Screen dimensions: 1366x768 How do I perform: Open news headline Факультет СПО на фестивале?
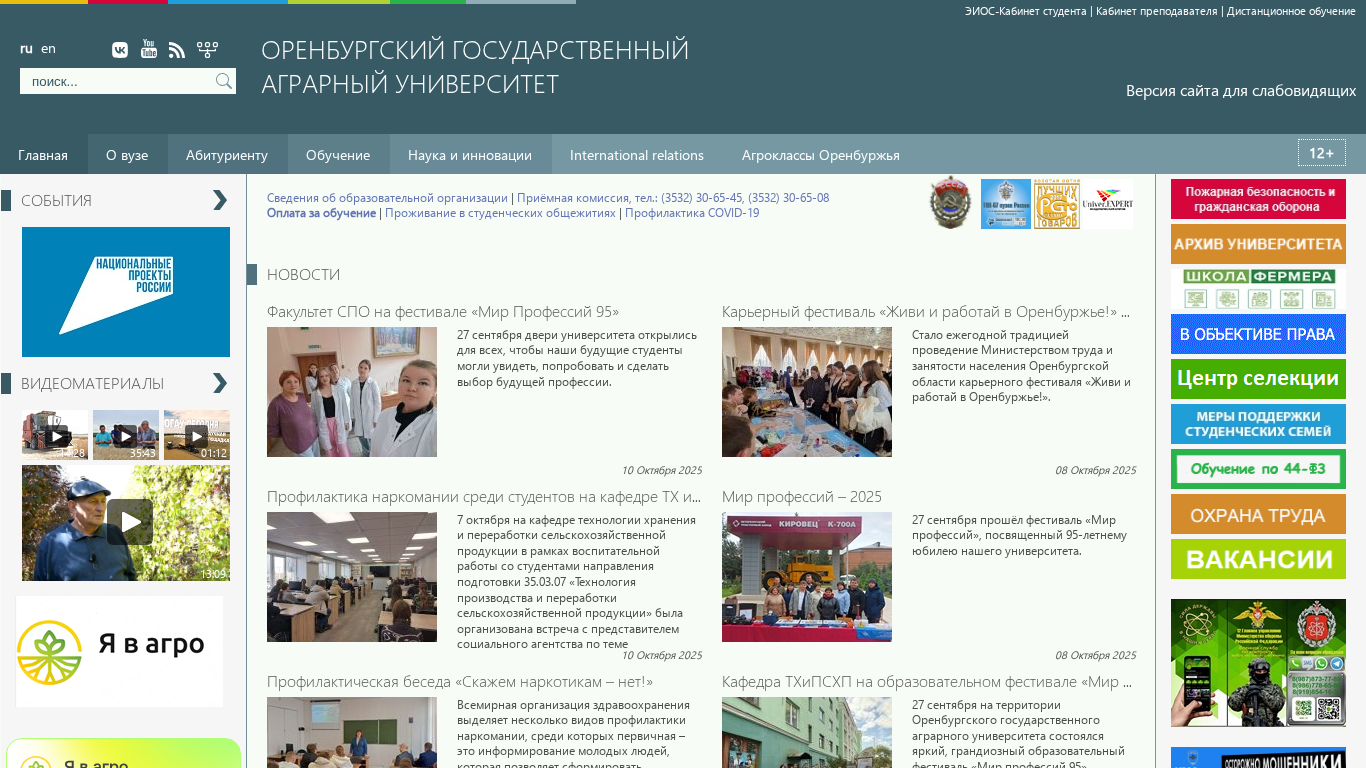pyautogui.click(x=443, y=312)
